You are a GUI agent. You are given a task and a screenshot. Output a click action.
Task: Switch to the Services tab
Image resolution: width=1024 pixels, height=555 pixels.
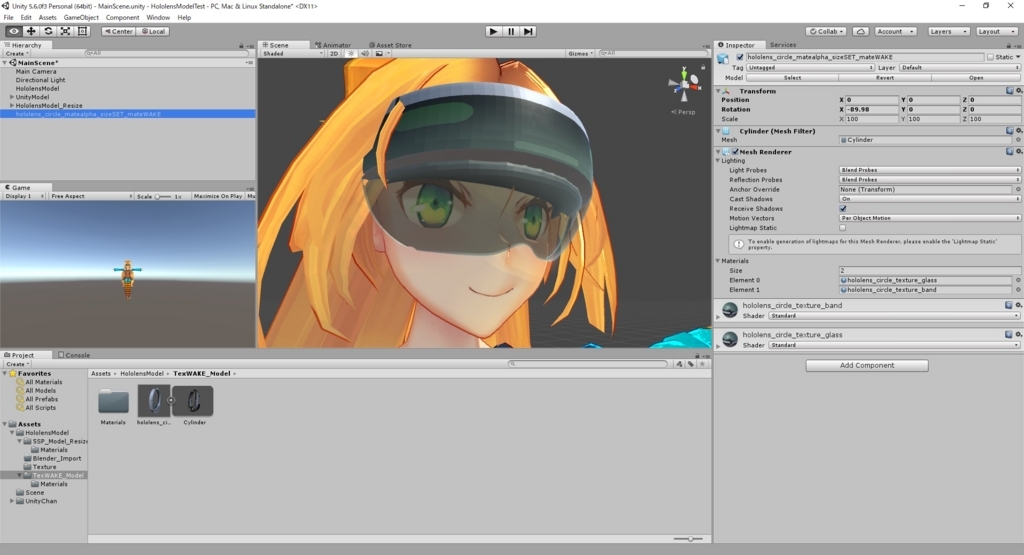pyautogui.click(x=782, y=45)
